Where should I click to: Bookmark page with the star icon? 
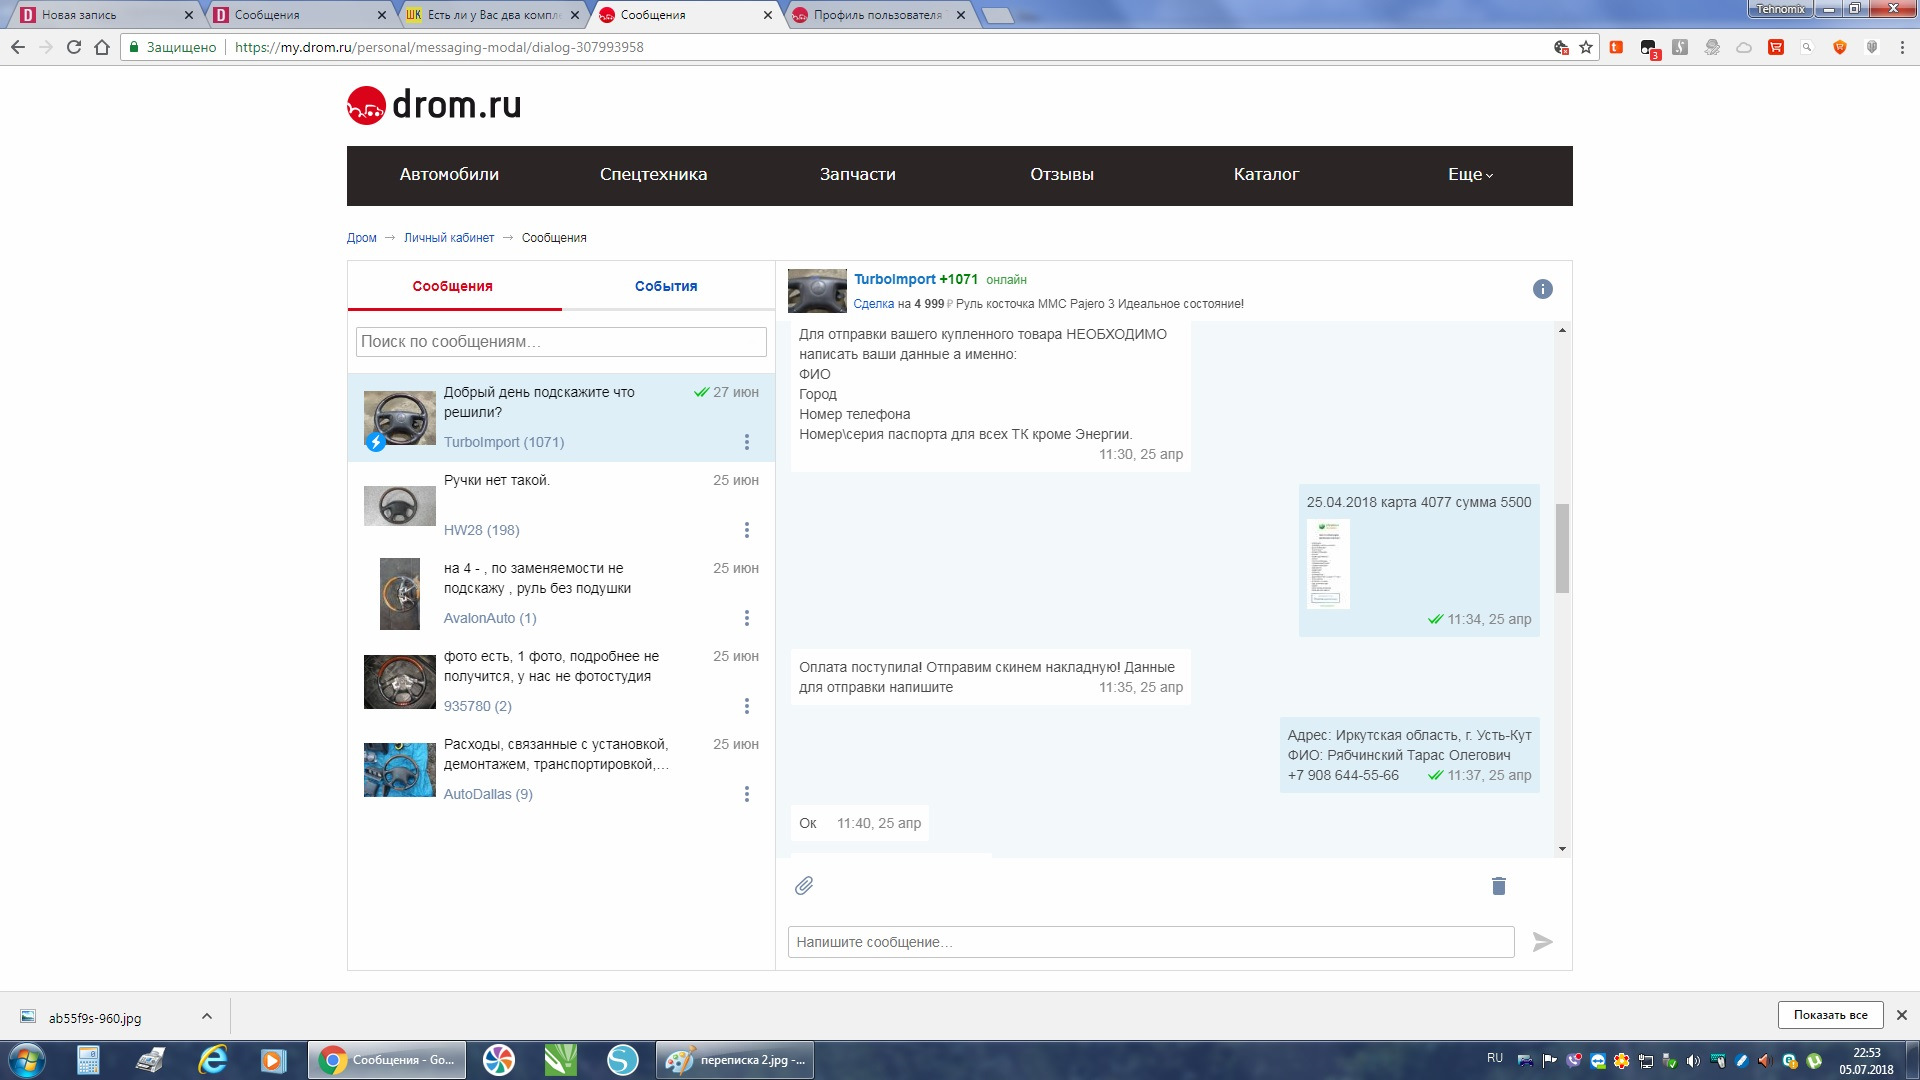click(1586, 47)
